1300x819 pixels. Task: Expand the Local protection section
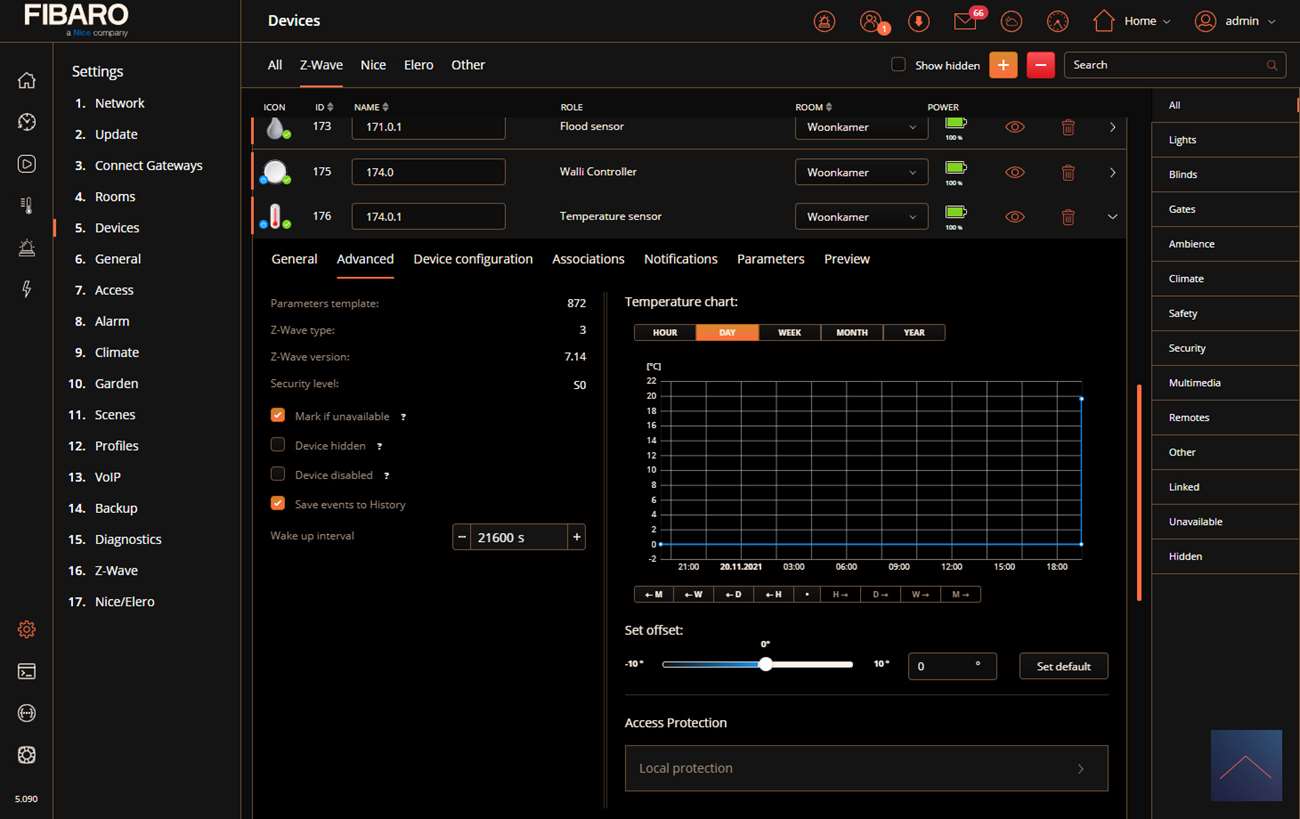[866, 768]
